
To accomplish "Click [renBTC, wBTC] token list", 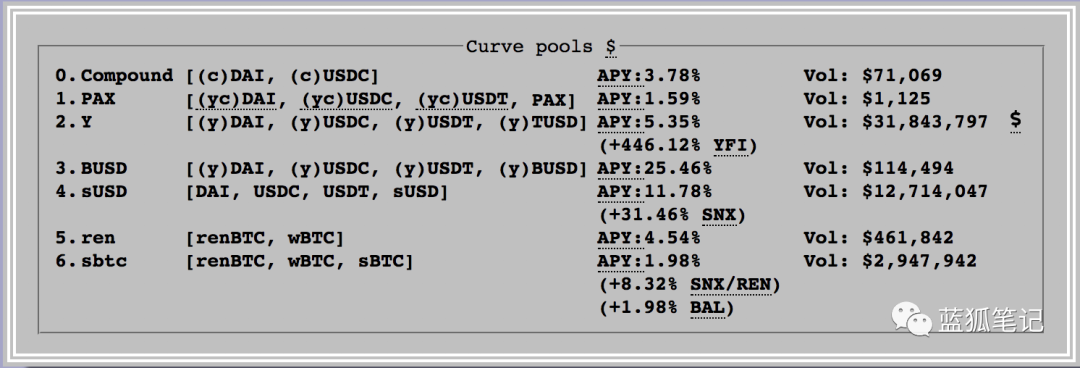I will point(265,238).
